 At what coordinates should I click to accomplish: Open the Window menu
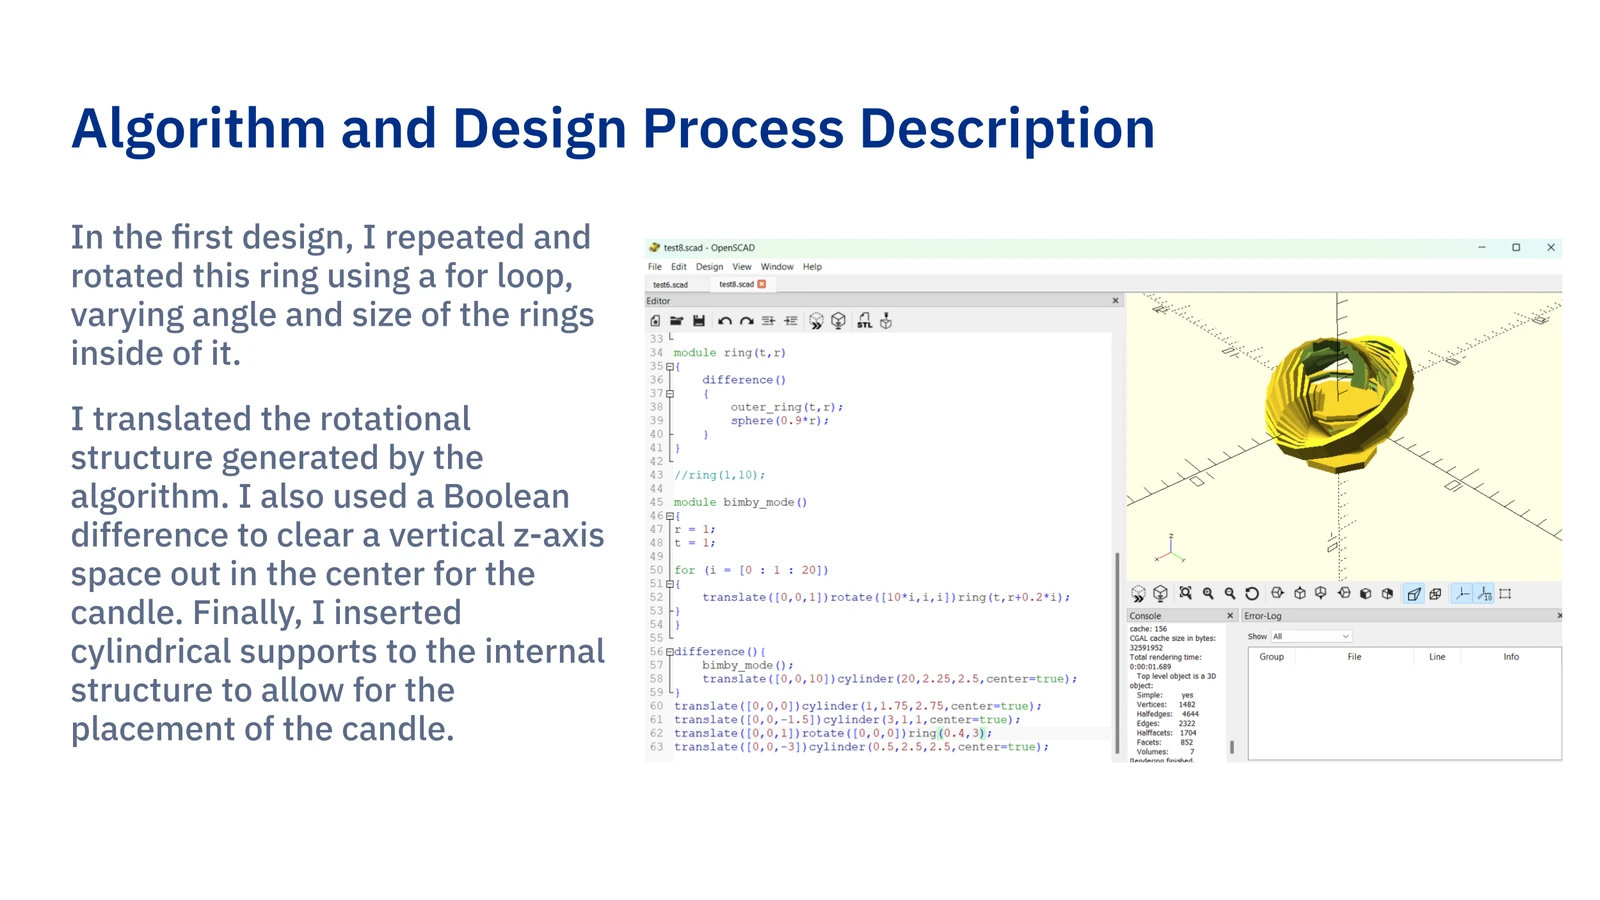(x=777, y=267)
